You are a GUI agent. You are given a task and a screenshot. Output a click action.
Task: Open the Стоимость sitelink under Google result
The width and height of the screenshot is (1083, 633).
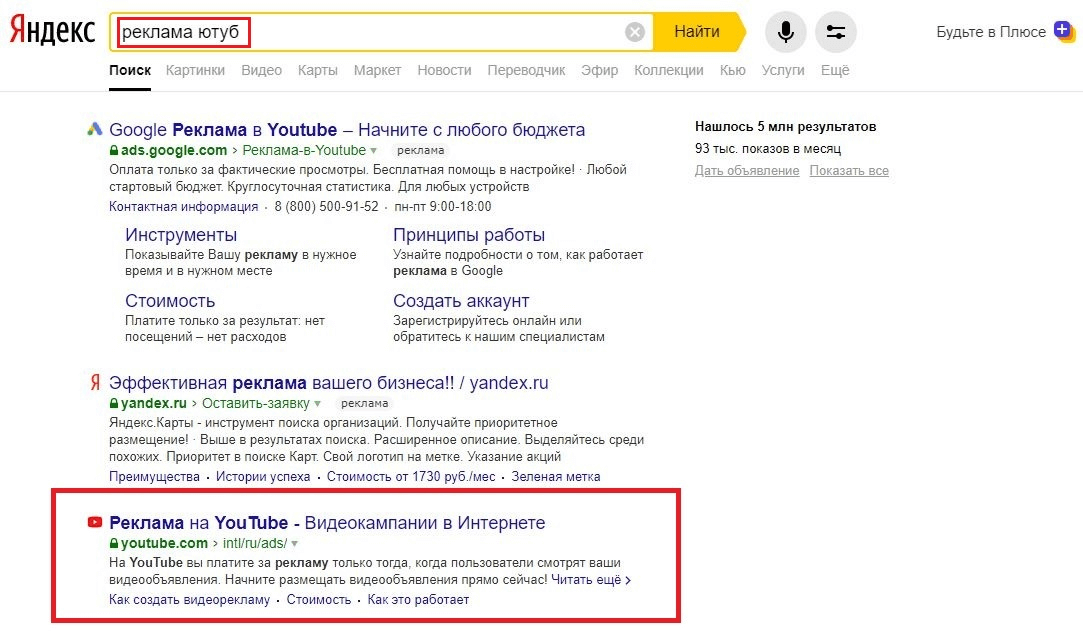click(x=170, y=301)
